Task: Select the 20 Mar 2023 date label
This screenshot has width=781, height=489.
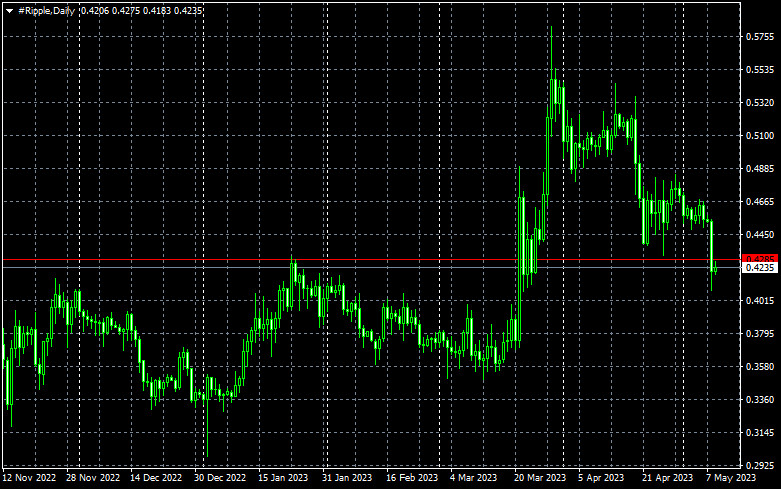Action: 540,478
